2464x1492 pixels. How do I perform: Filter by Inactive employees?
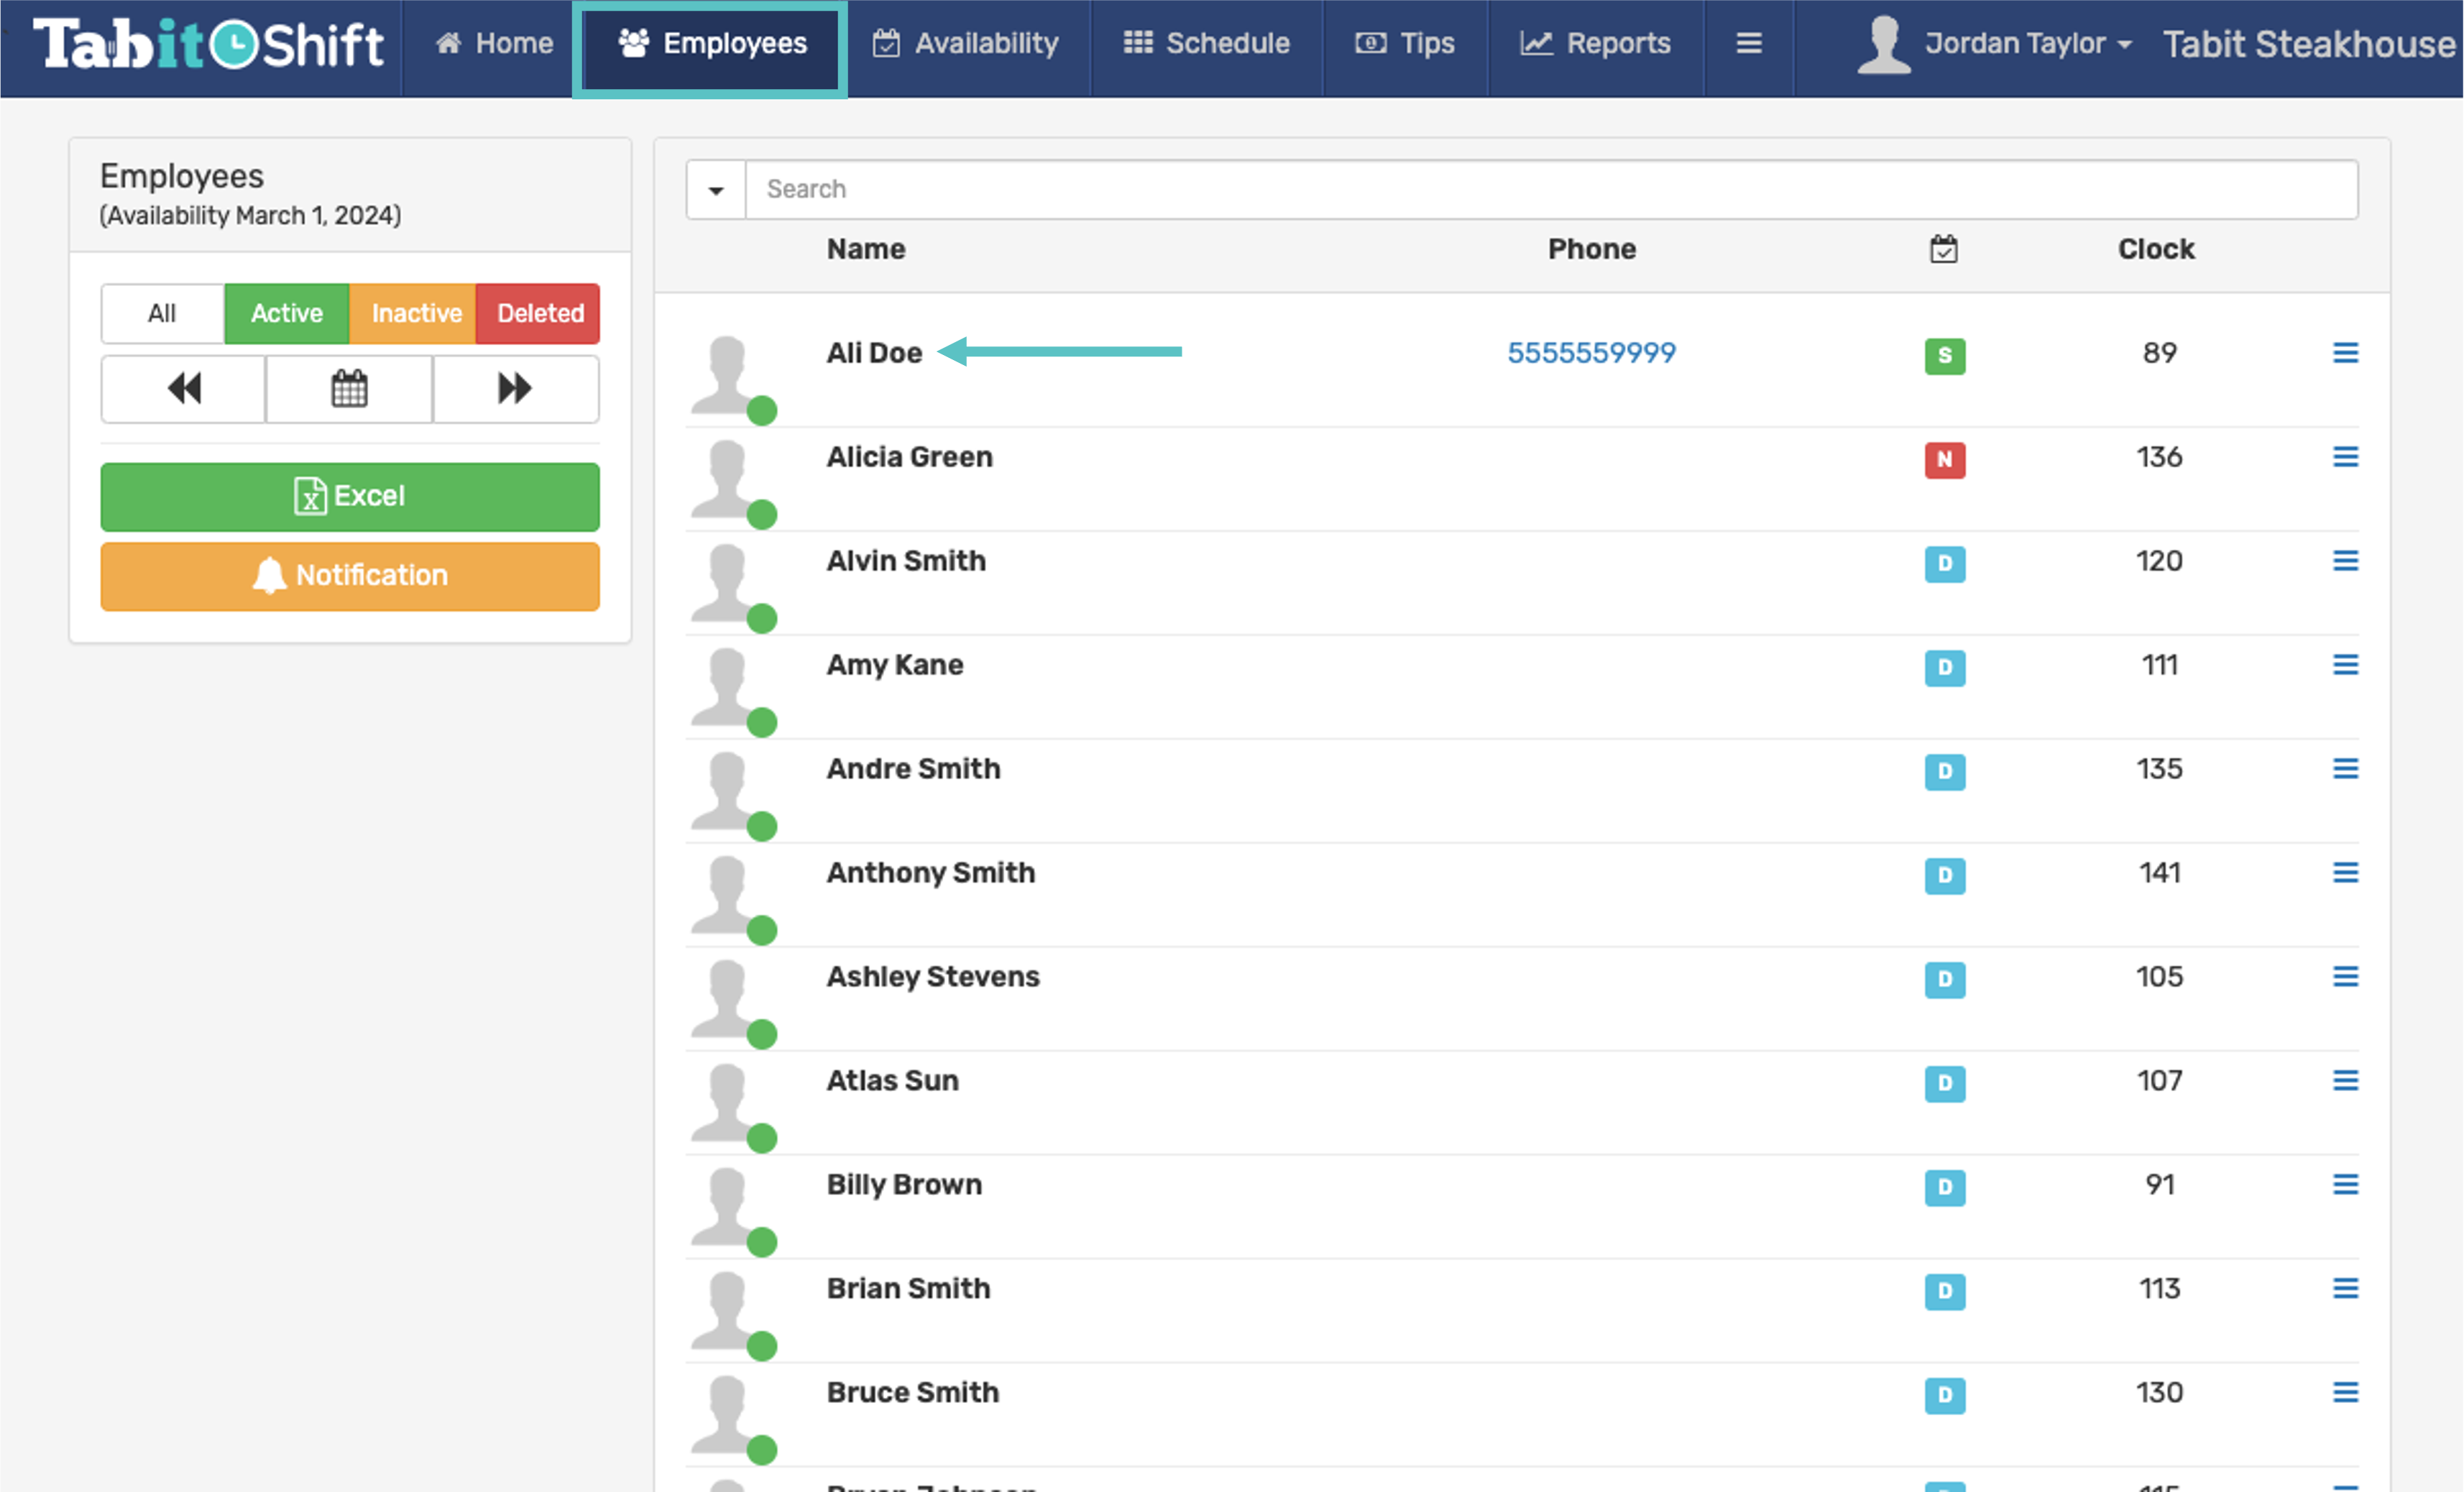click(413, 314)
